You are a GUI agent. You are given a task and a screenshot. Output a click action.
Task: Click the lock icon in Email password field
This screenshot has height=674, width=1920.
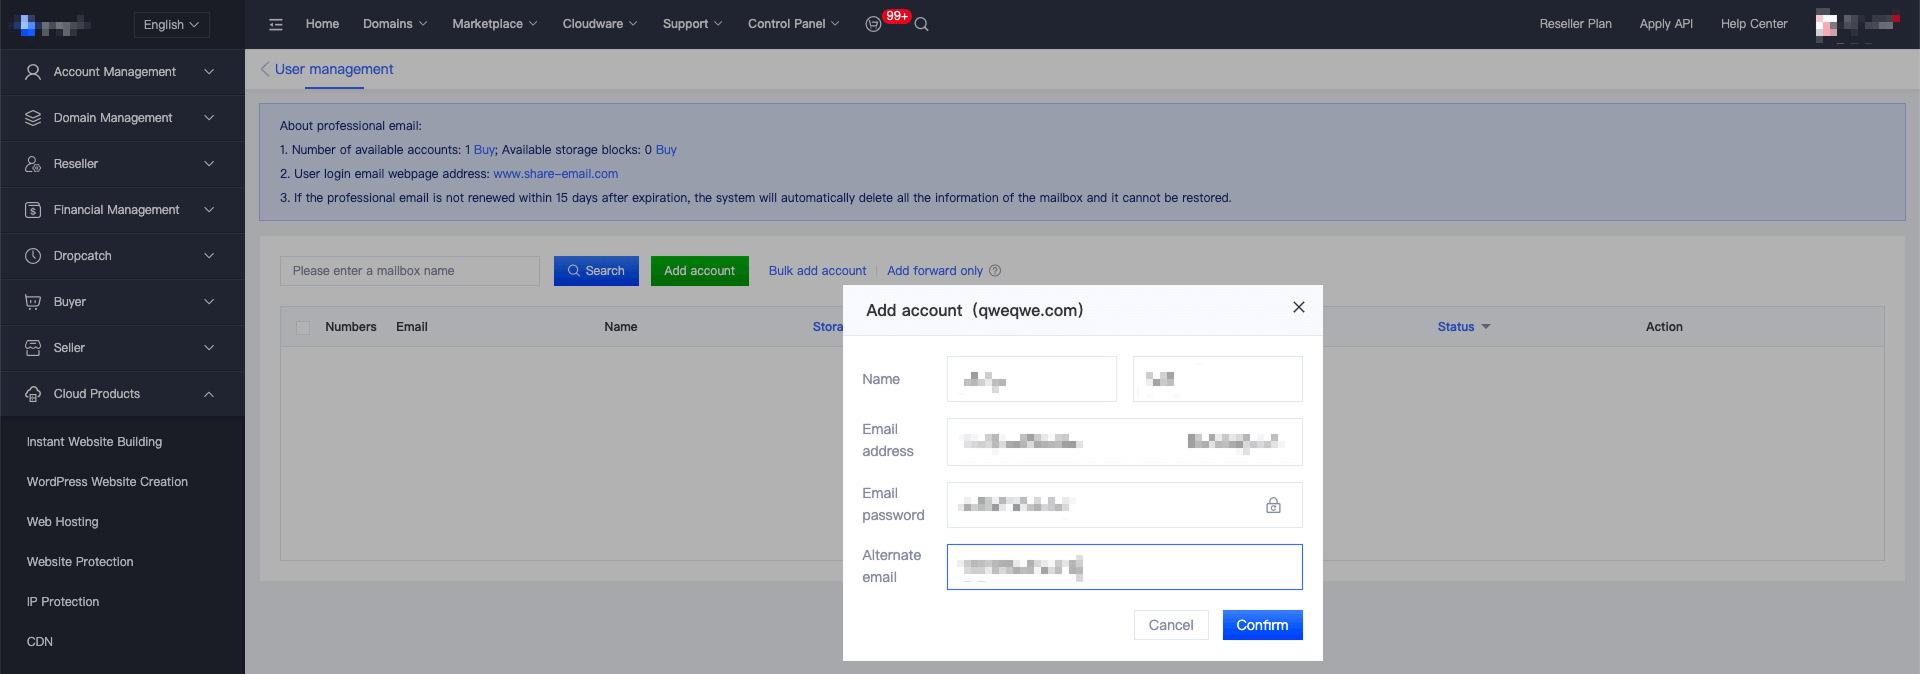(1273, 505)
